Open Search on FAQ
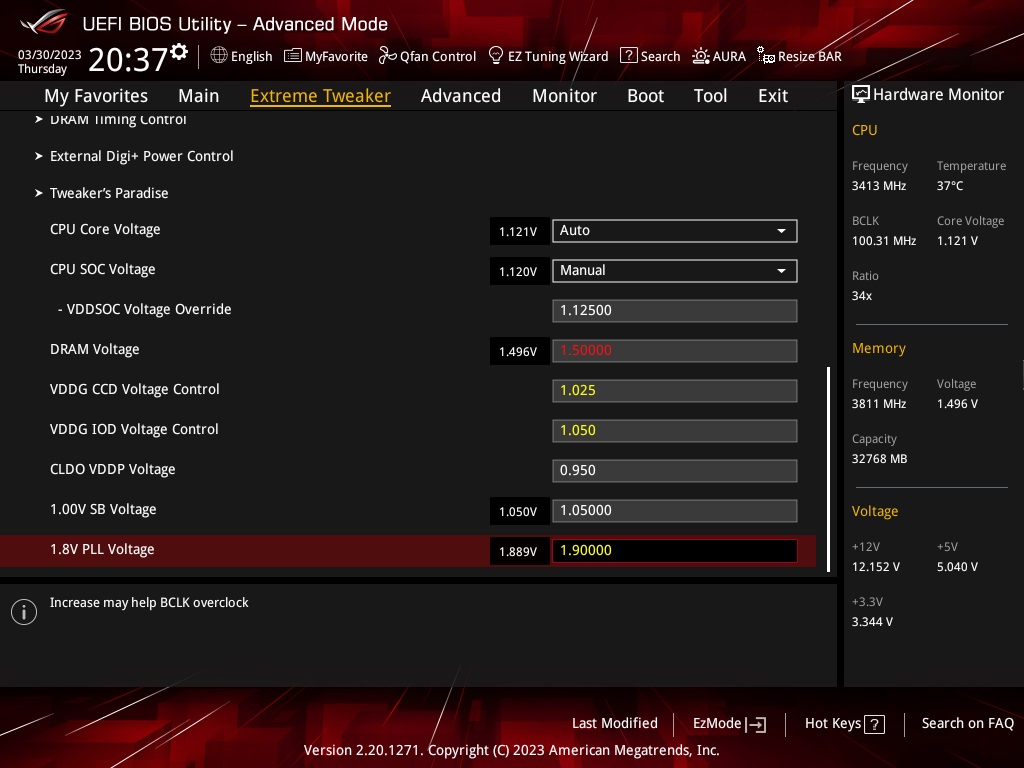The height and width of the screenshot is (768, 1024). point(967,723)
